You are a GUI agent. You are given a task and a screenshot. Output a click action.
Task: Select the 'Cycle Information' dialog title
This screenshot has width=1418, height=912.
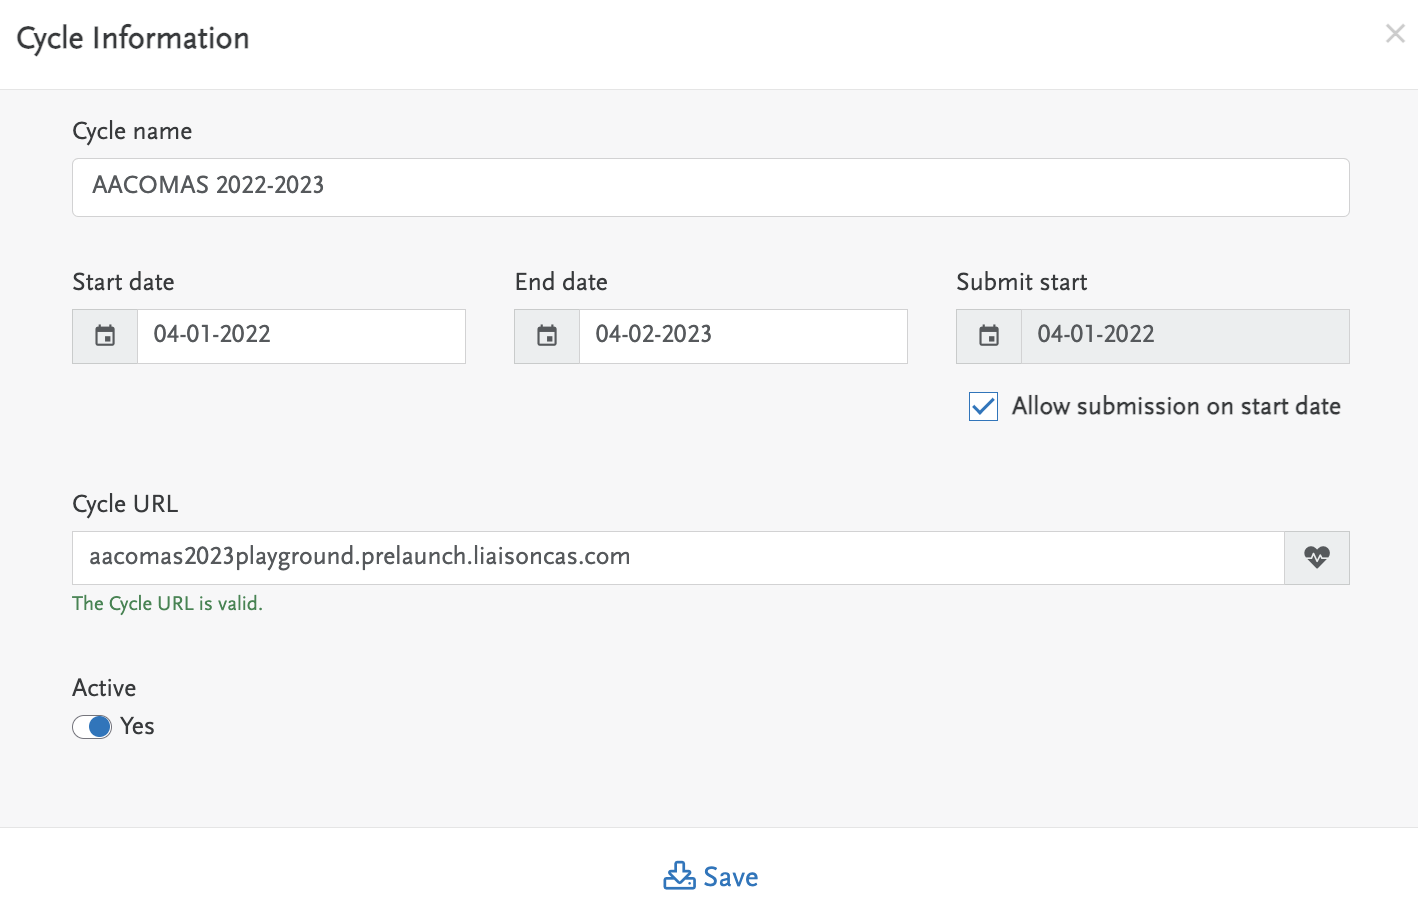pyautogui.click(x=133, y=39)
